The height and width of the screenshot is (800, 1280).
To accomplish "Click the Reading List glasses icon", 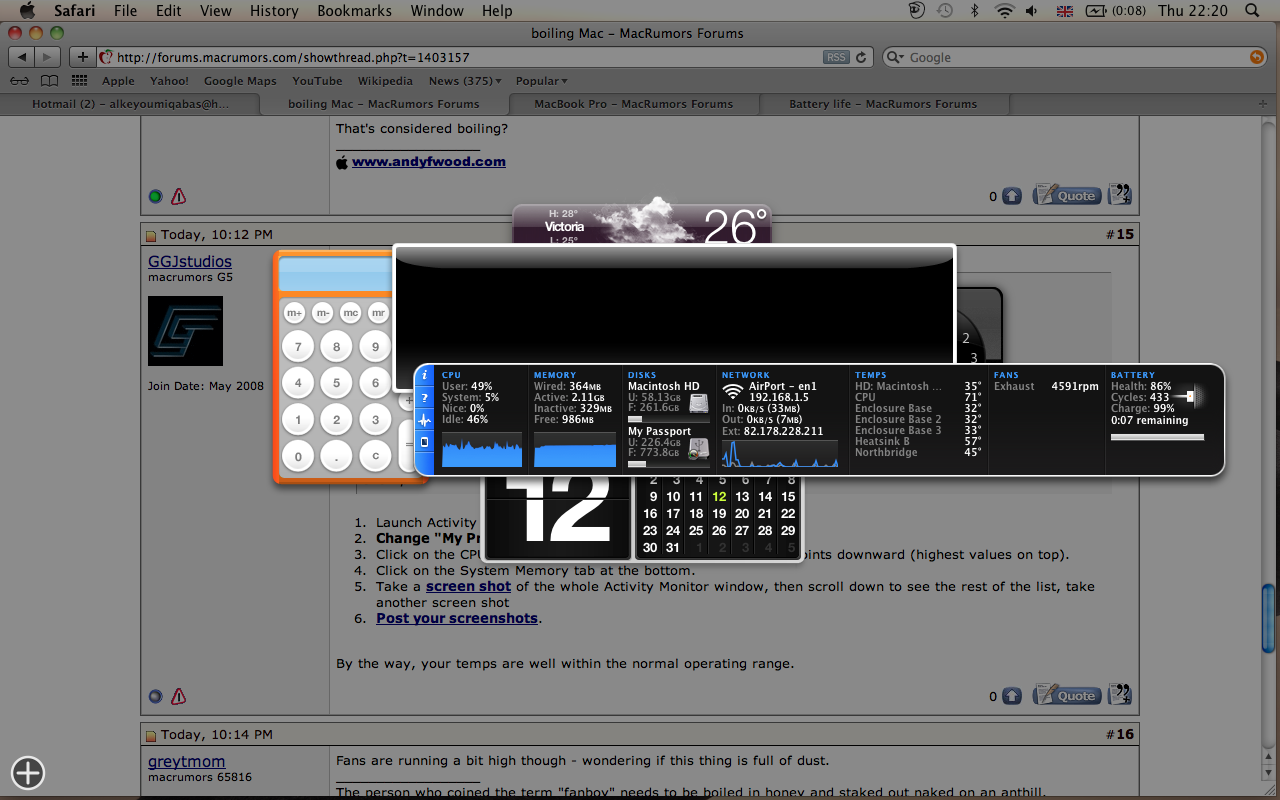I will coord(20,81).
